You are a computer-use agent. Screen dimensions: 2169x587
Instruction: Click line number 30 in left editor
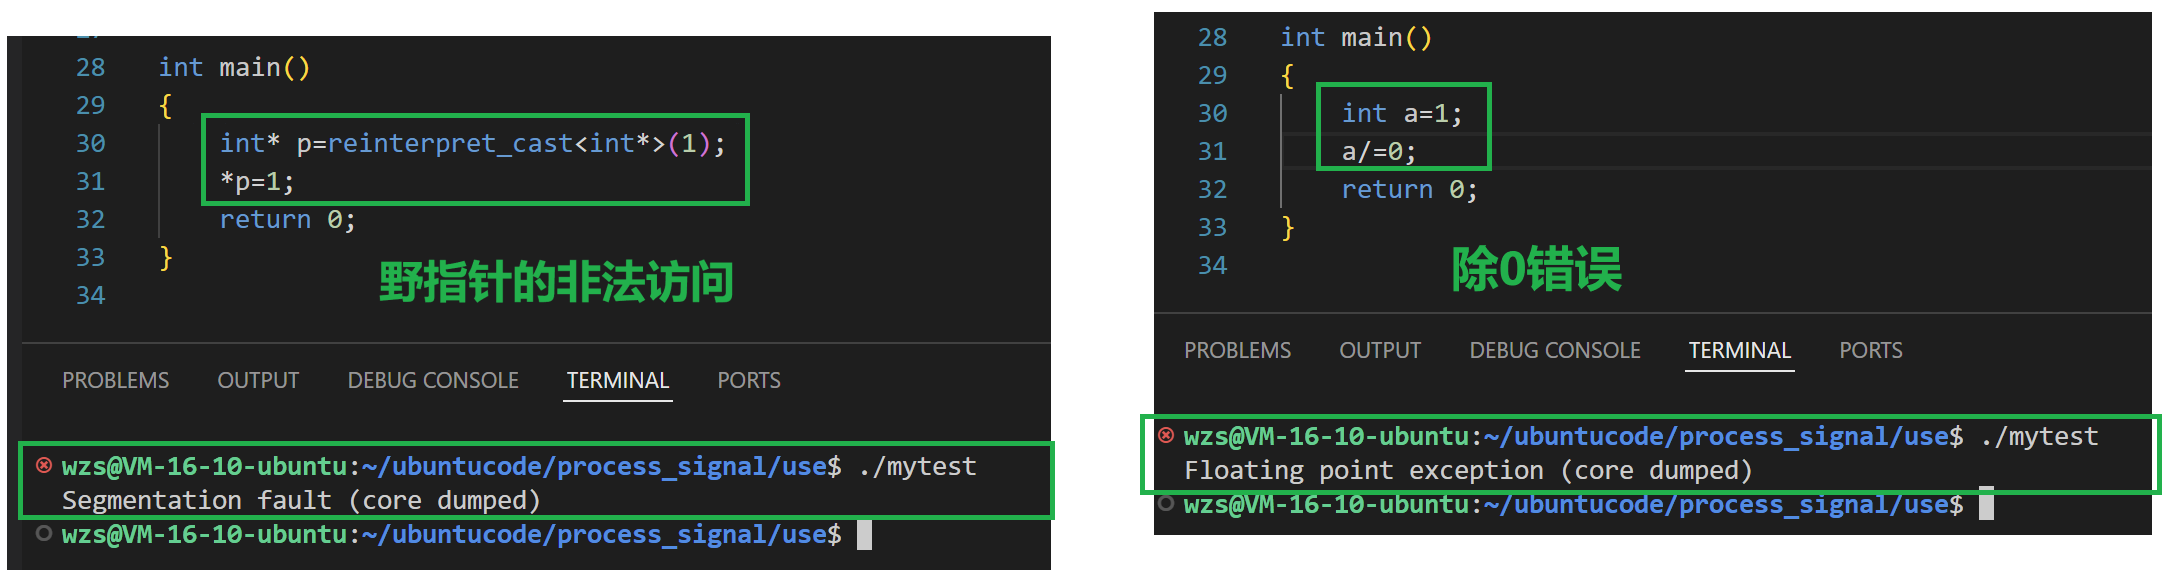90,144
